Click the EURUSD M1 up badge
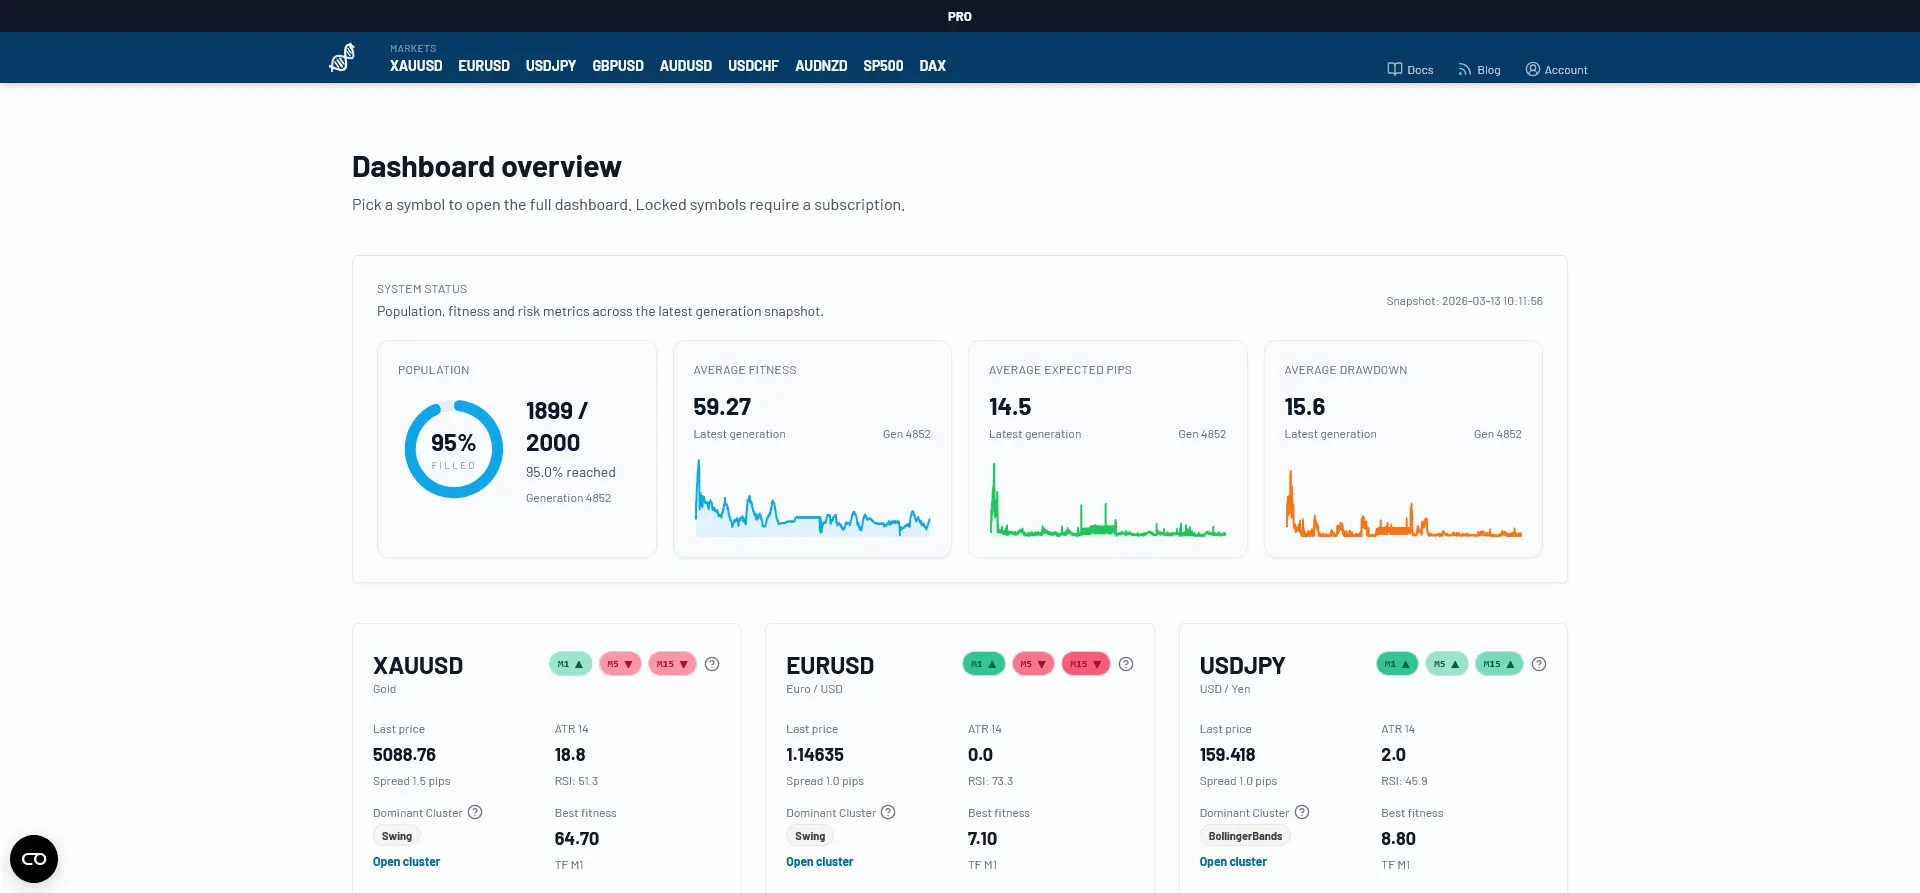The height and width of the screenshot is (893, 1920). 984,664
